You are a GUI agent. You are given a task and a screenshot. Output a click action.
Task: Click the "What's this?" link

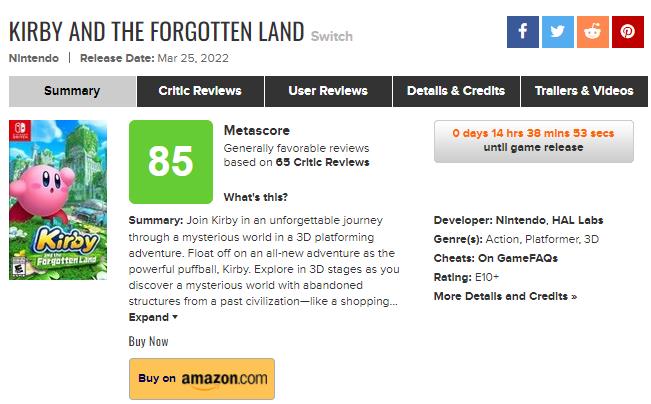(256, 197)
